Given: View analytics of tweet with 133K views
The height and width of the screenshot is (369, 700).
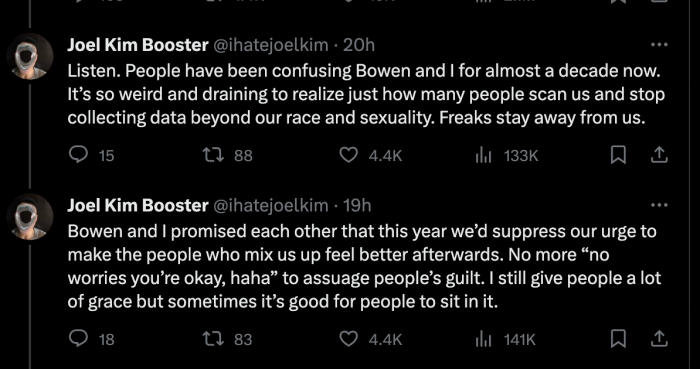Looking at the screenshot, I should [x=483, y=155].
